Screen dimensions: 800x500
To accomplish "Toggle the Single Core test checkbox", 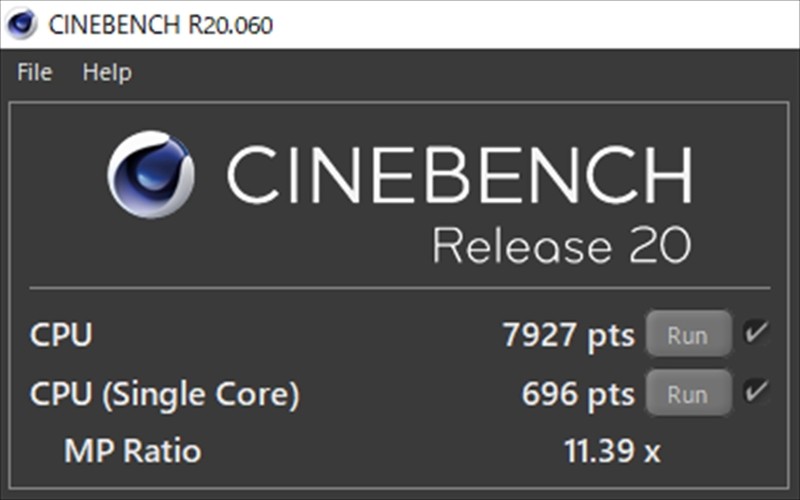I will 756,392.
